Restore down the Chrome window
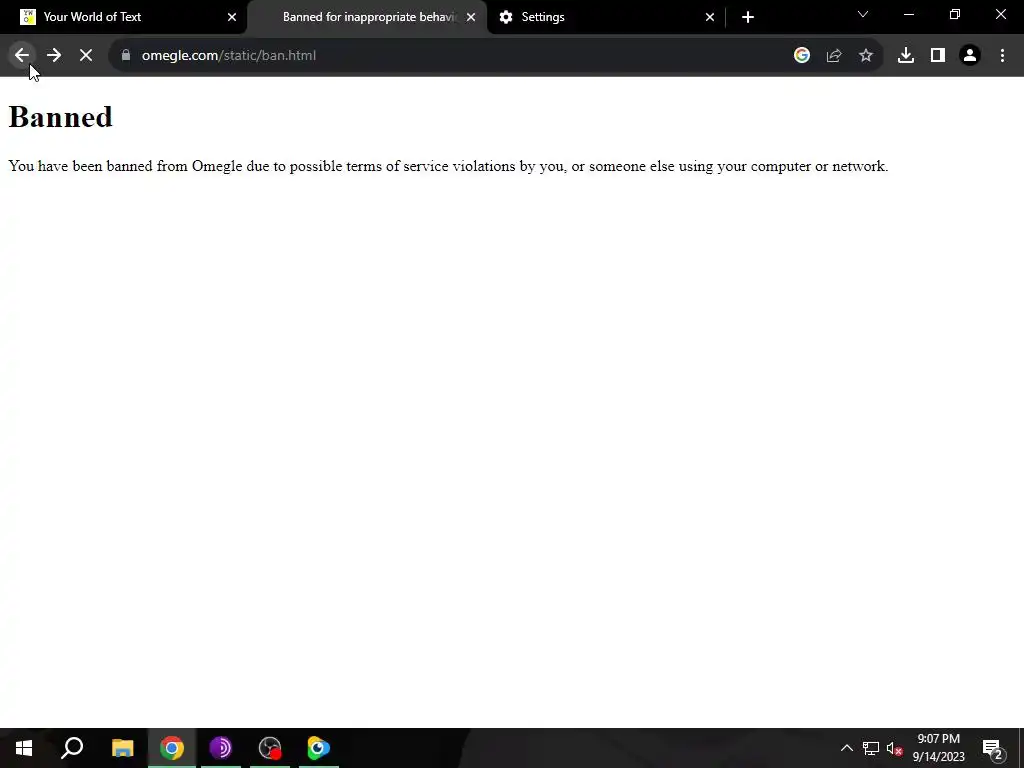Viewport: 1024px width, 768px height. point(955,14)
